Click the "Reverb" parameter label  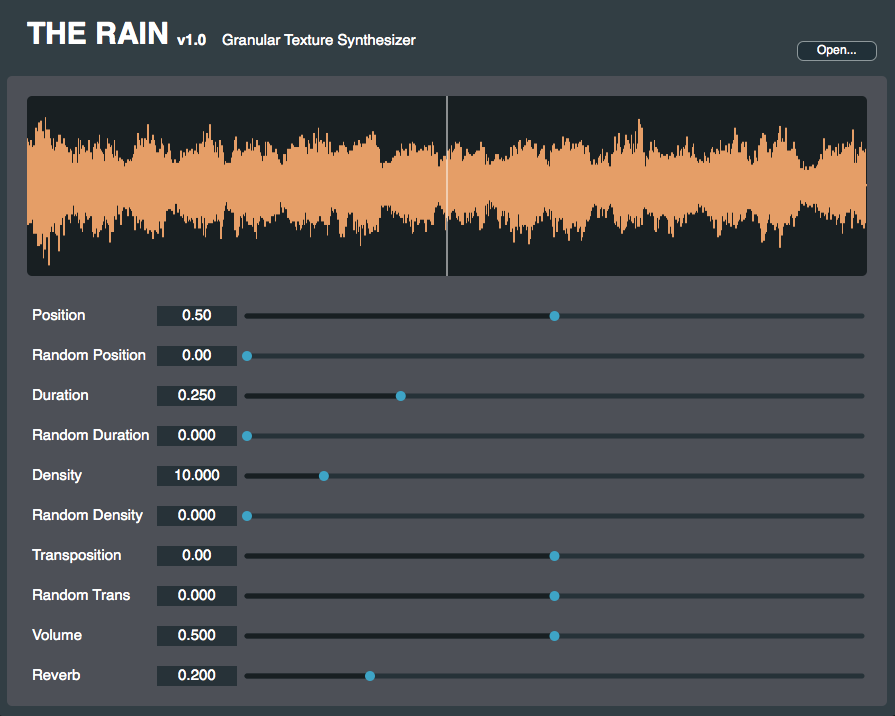[x=57, y=675]
